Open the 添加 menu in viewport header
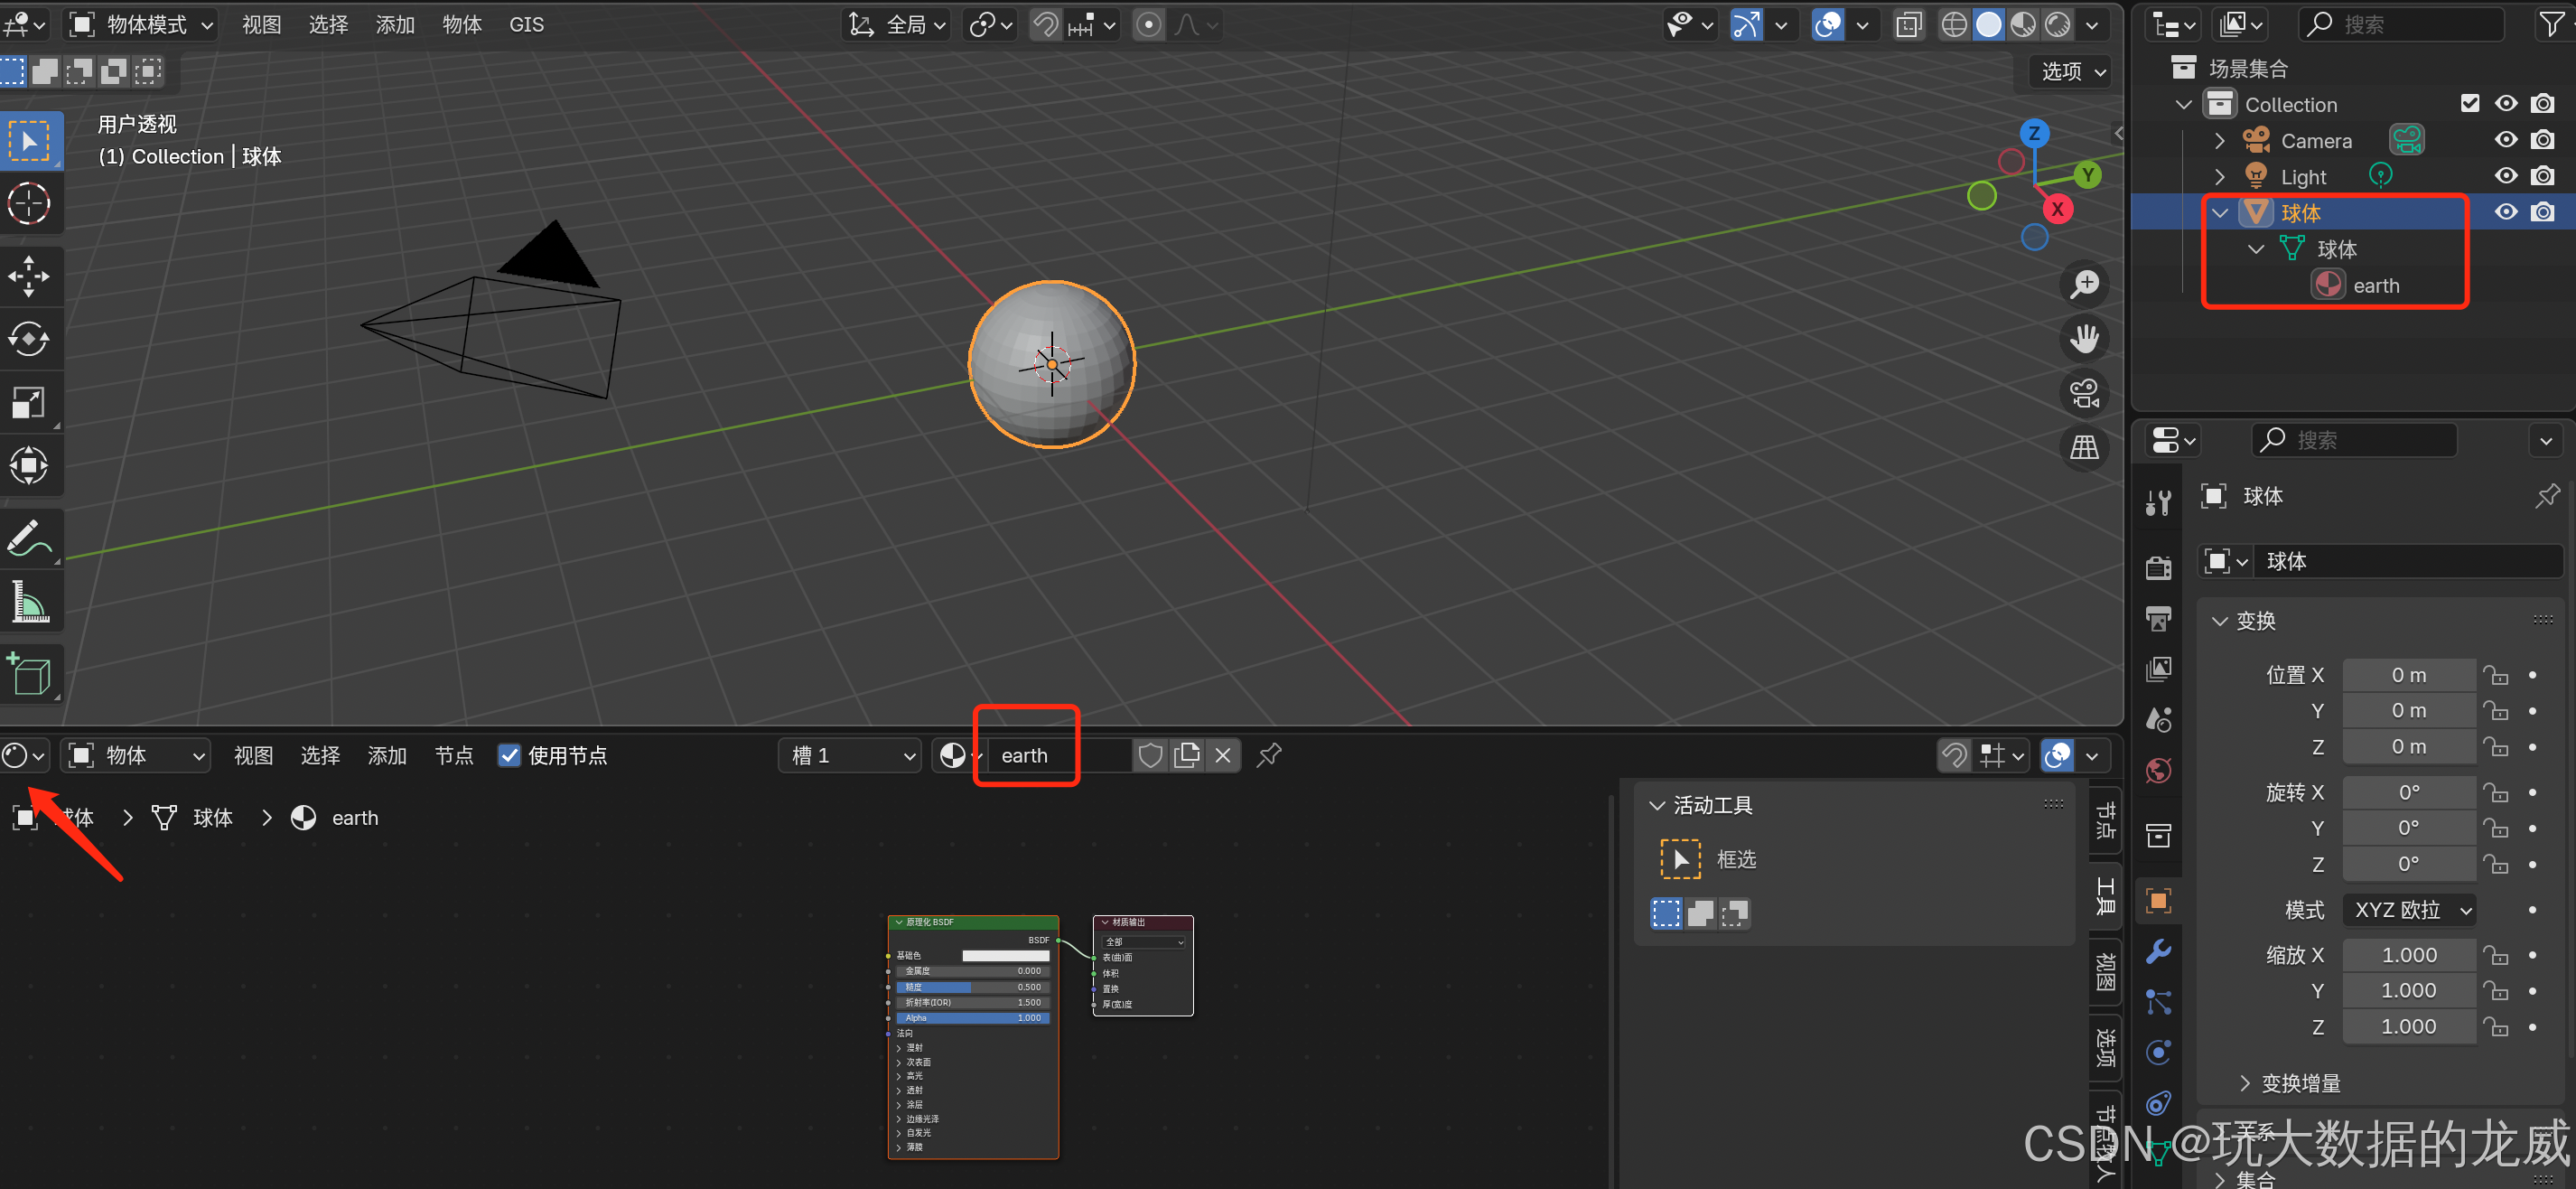2576x1189 pixels. pyautogui.click(x=395, y=24)
